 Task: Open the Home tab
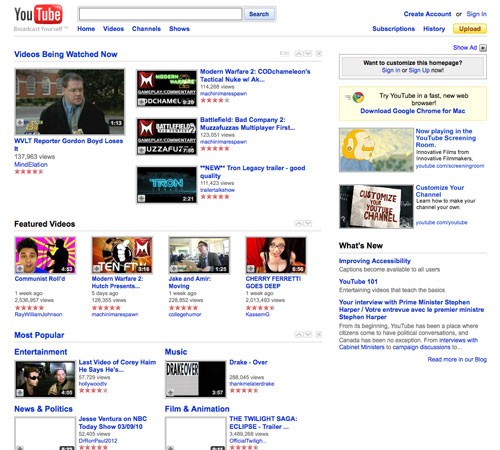pyautogui.click(x=86, y=29)
